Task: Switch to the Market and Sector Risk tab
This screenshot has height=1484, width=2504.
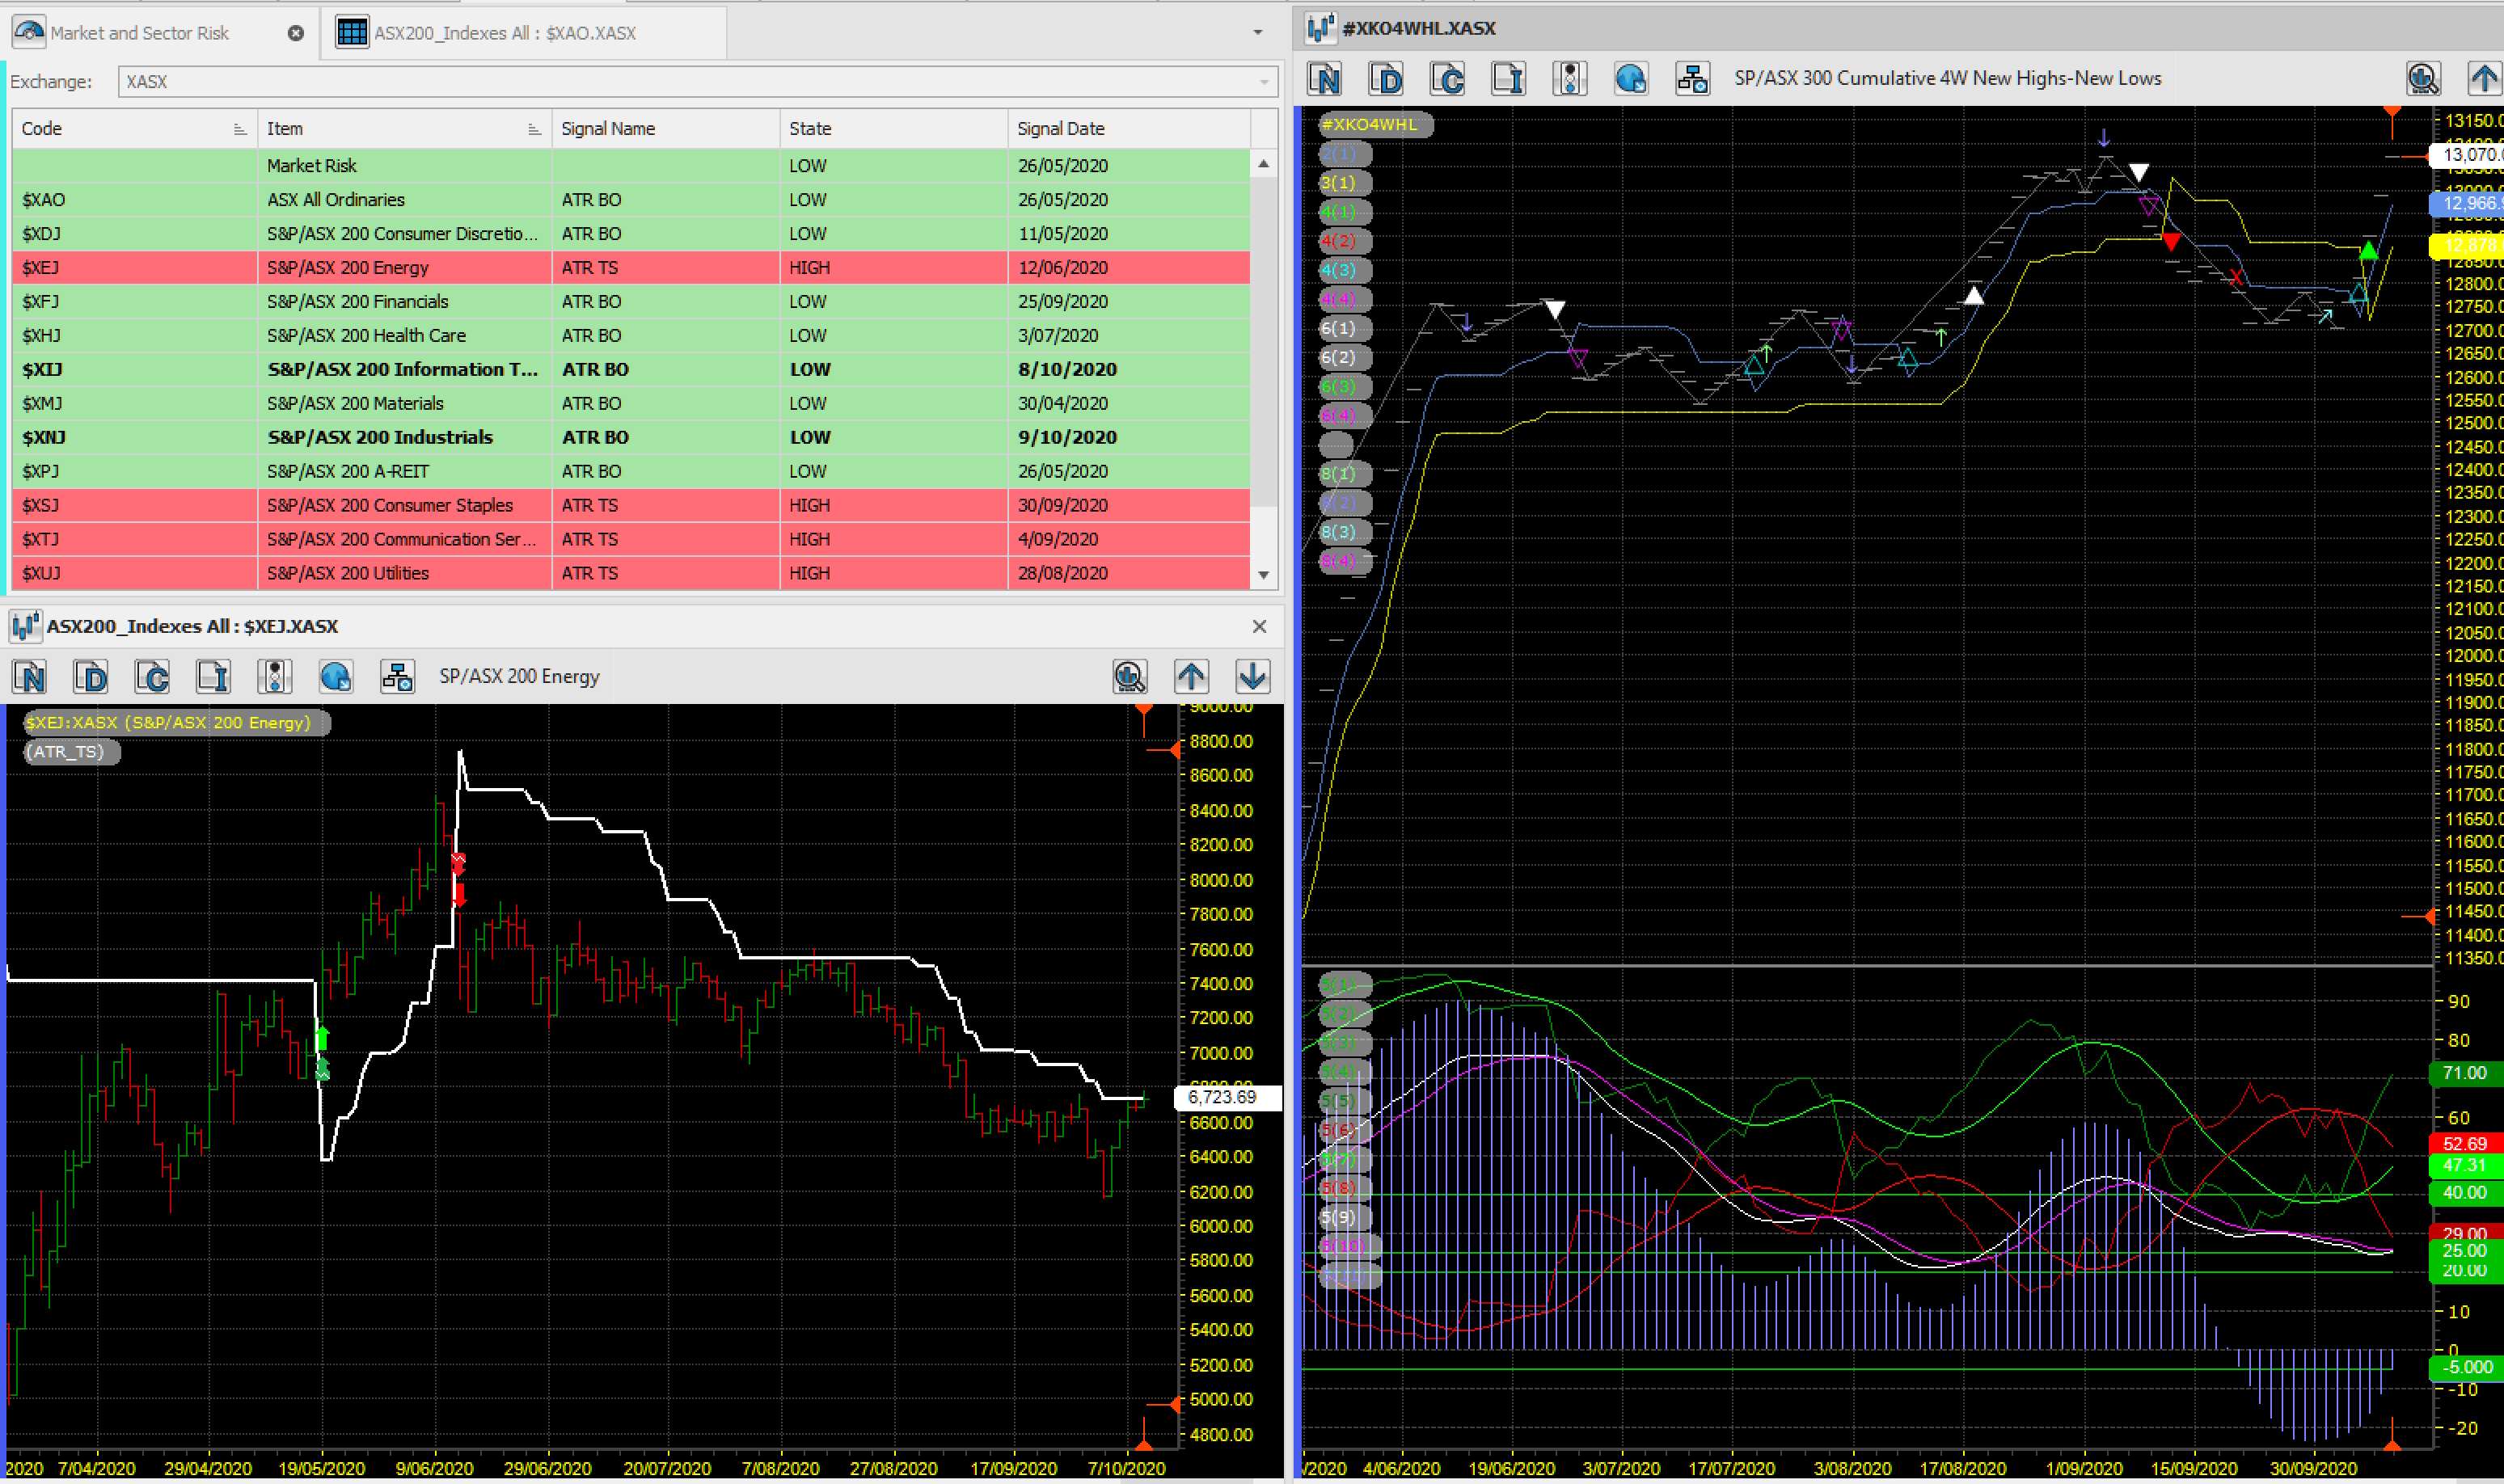Action: [160, 33]
